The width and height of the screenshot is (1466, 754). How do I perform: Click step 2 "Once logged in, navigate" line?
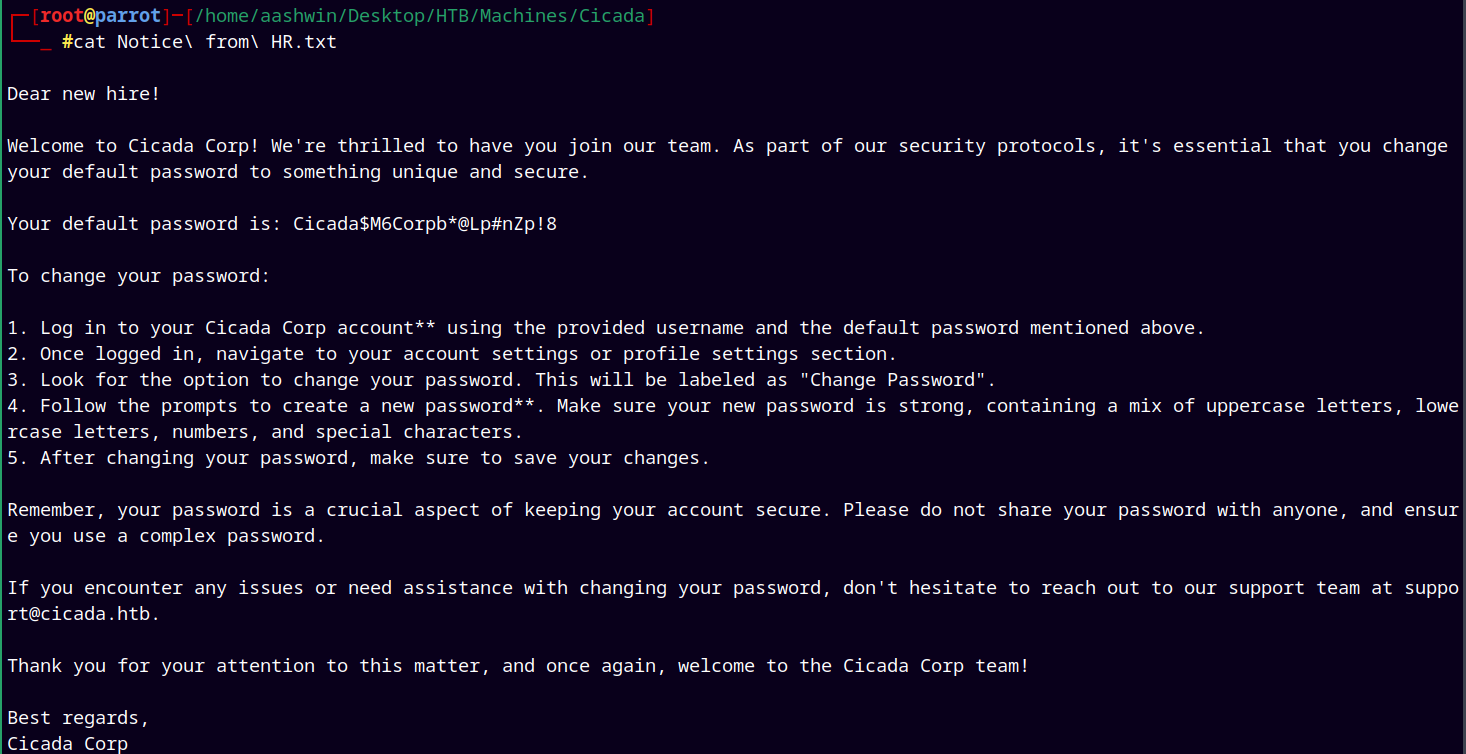[x=452, y=354]
